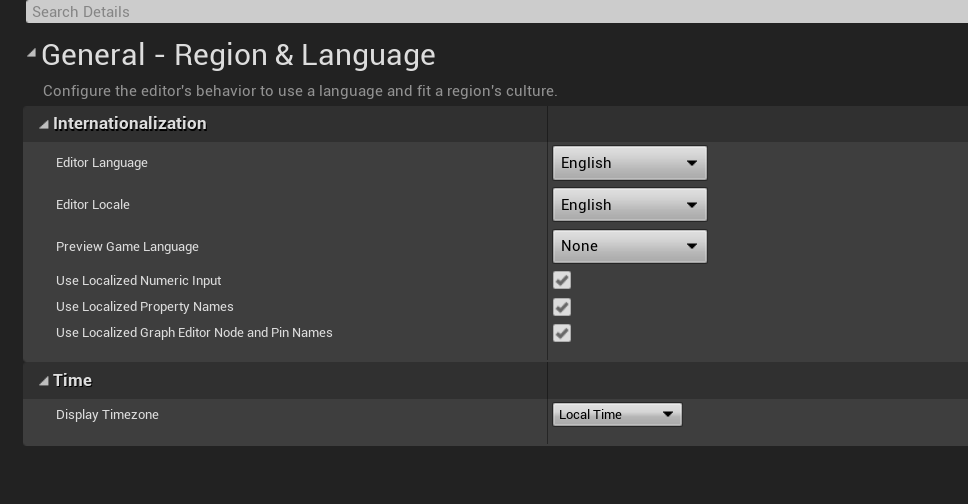Toggle Localized Graph Editor Node and Pin Names

562,334
